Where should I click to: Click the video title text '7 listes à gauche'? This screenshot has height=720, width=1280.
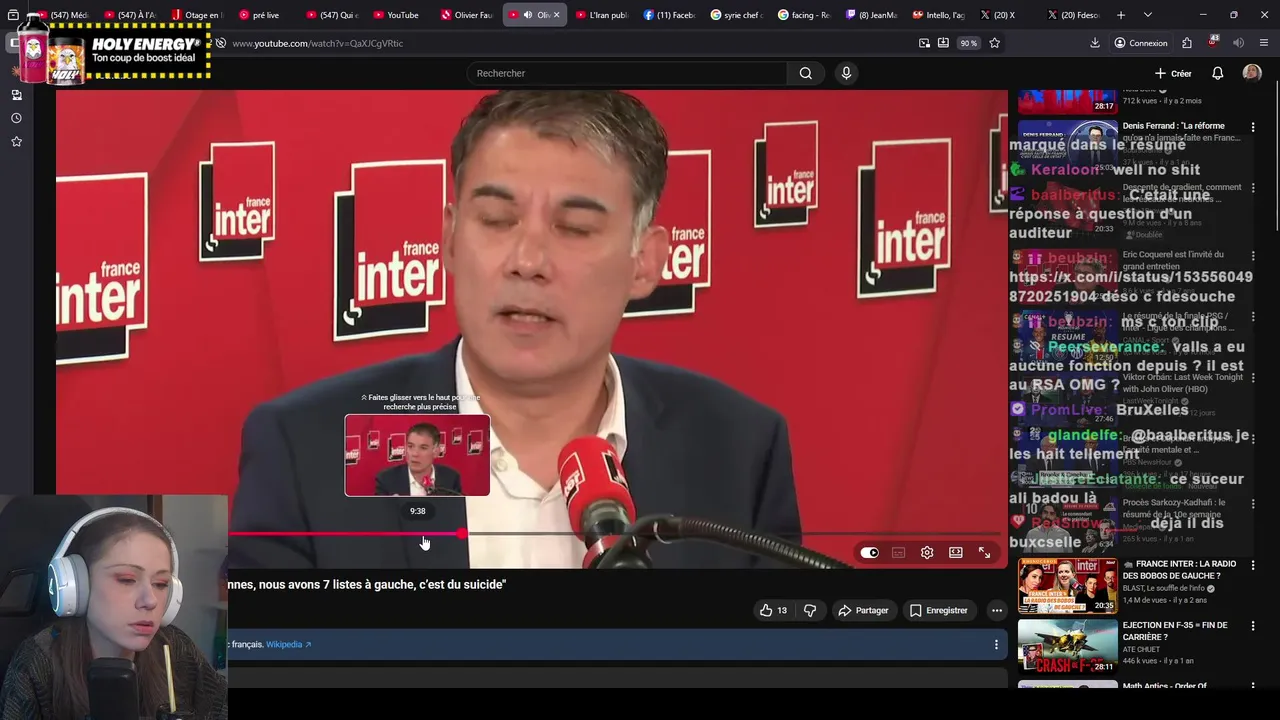tap(368, 584)
